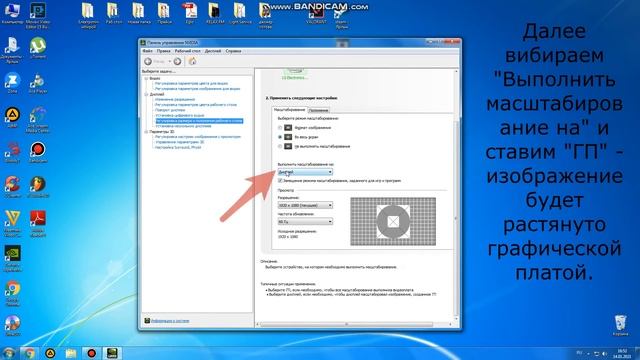Open the Правка menu

click(x=163, y=51)
